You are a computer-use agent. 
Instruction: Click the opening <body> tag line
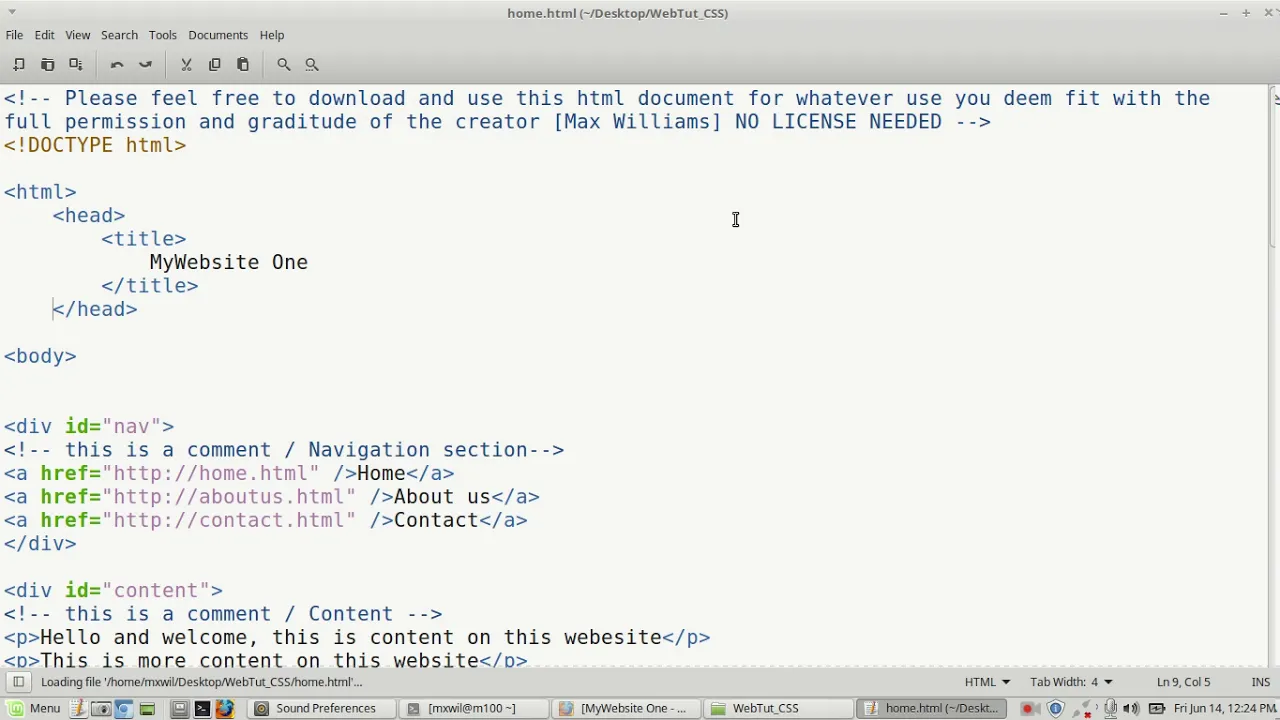click(40, 356)
